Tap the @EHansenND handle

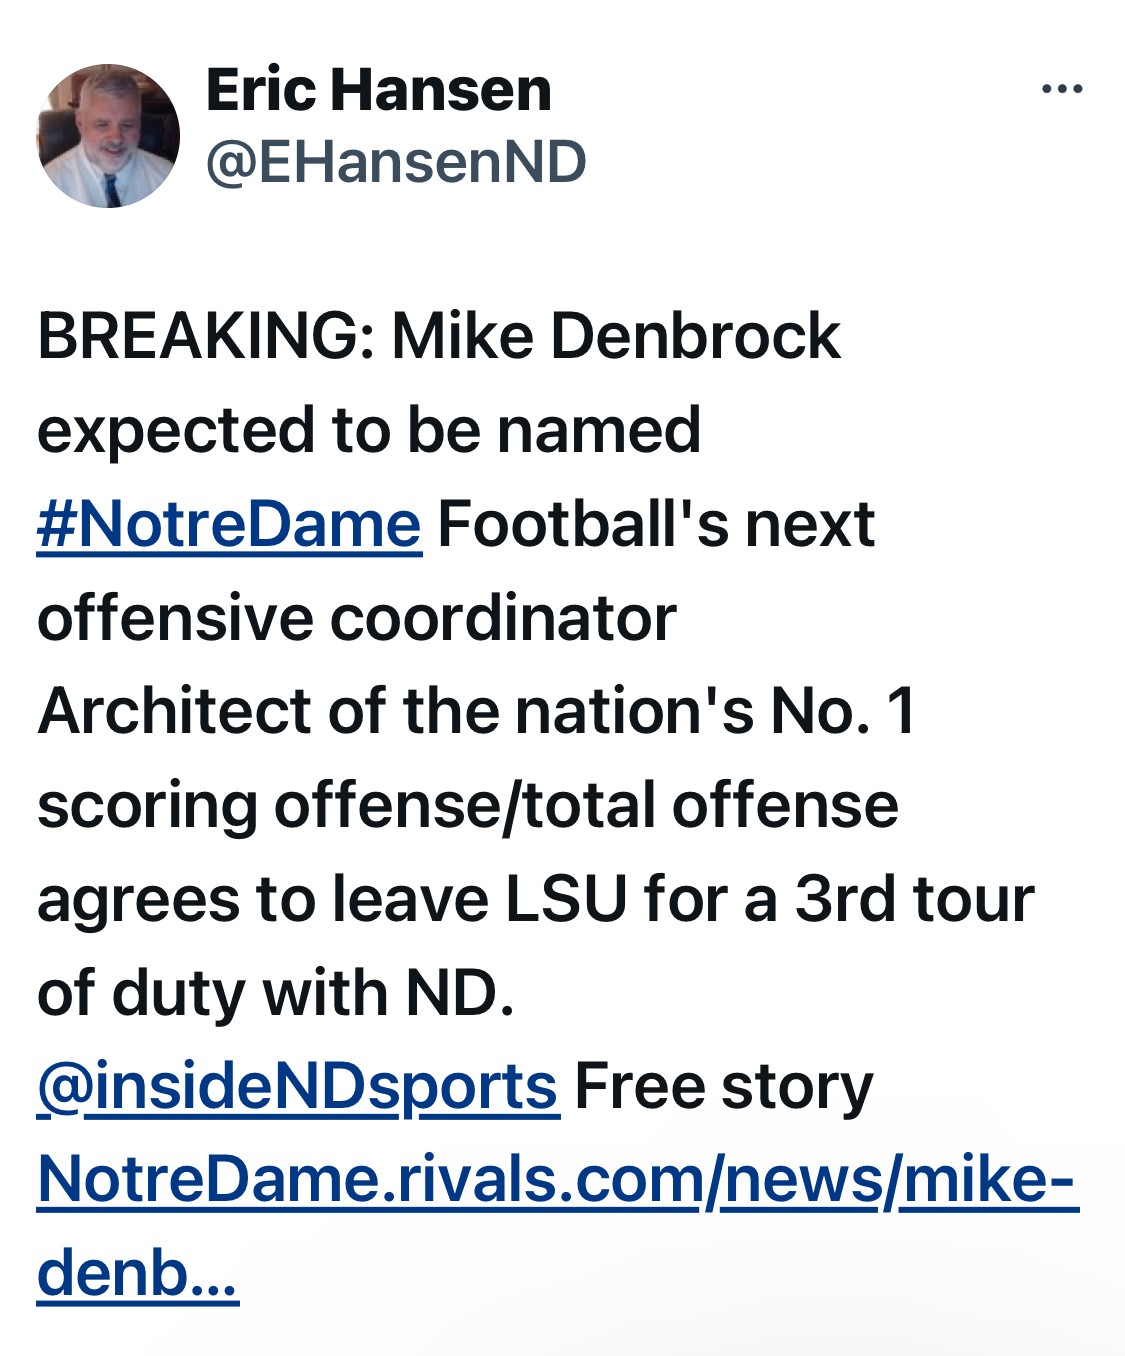click(395, 163)
